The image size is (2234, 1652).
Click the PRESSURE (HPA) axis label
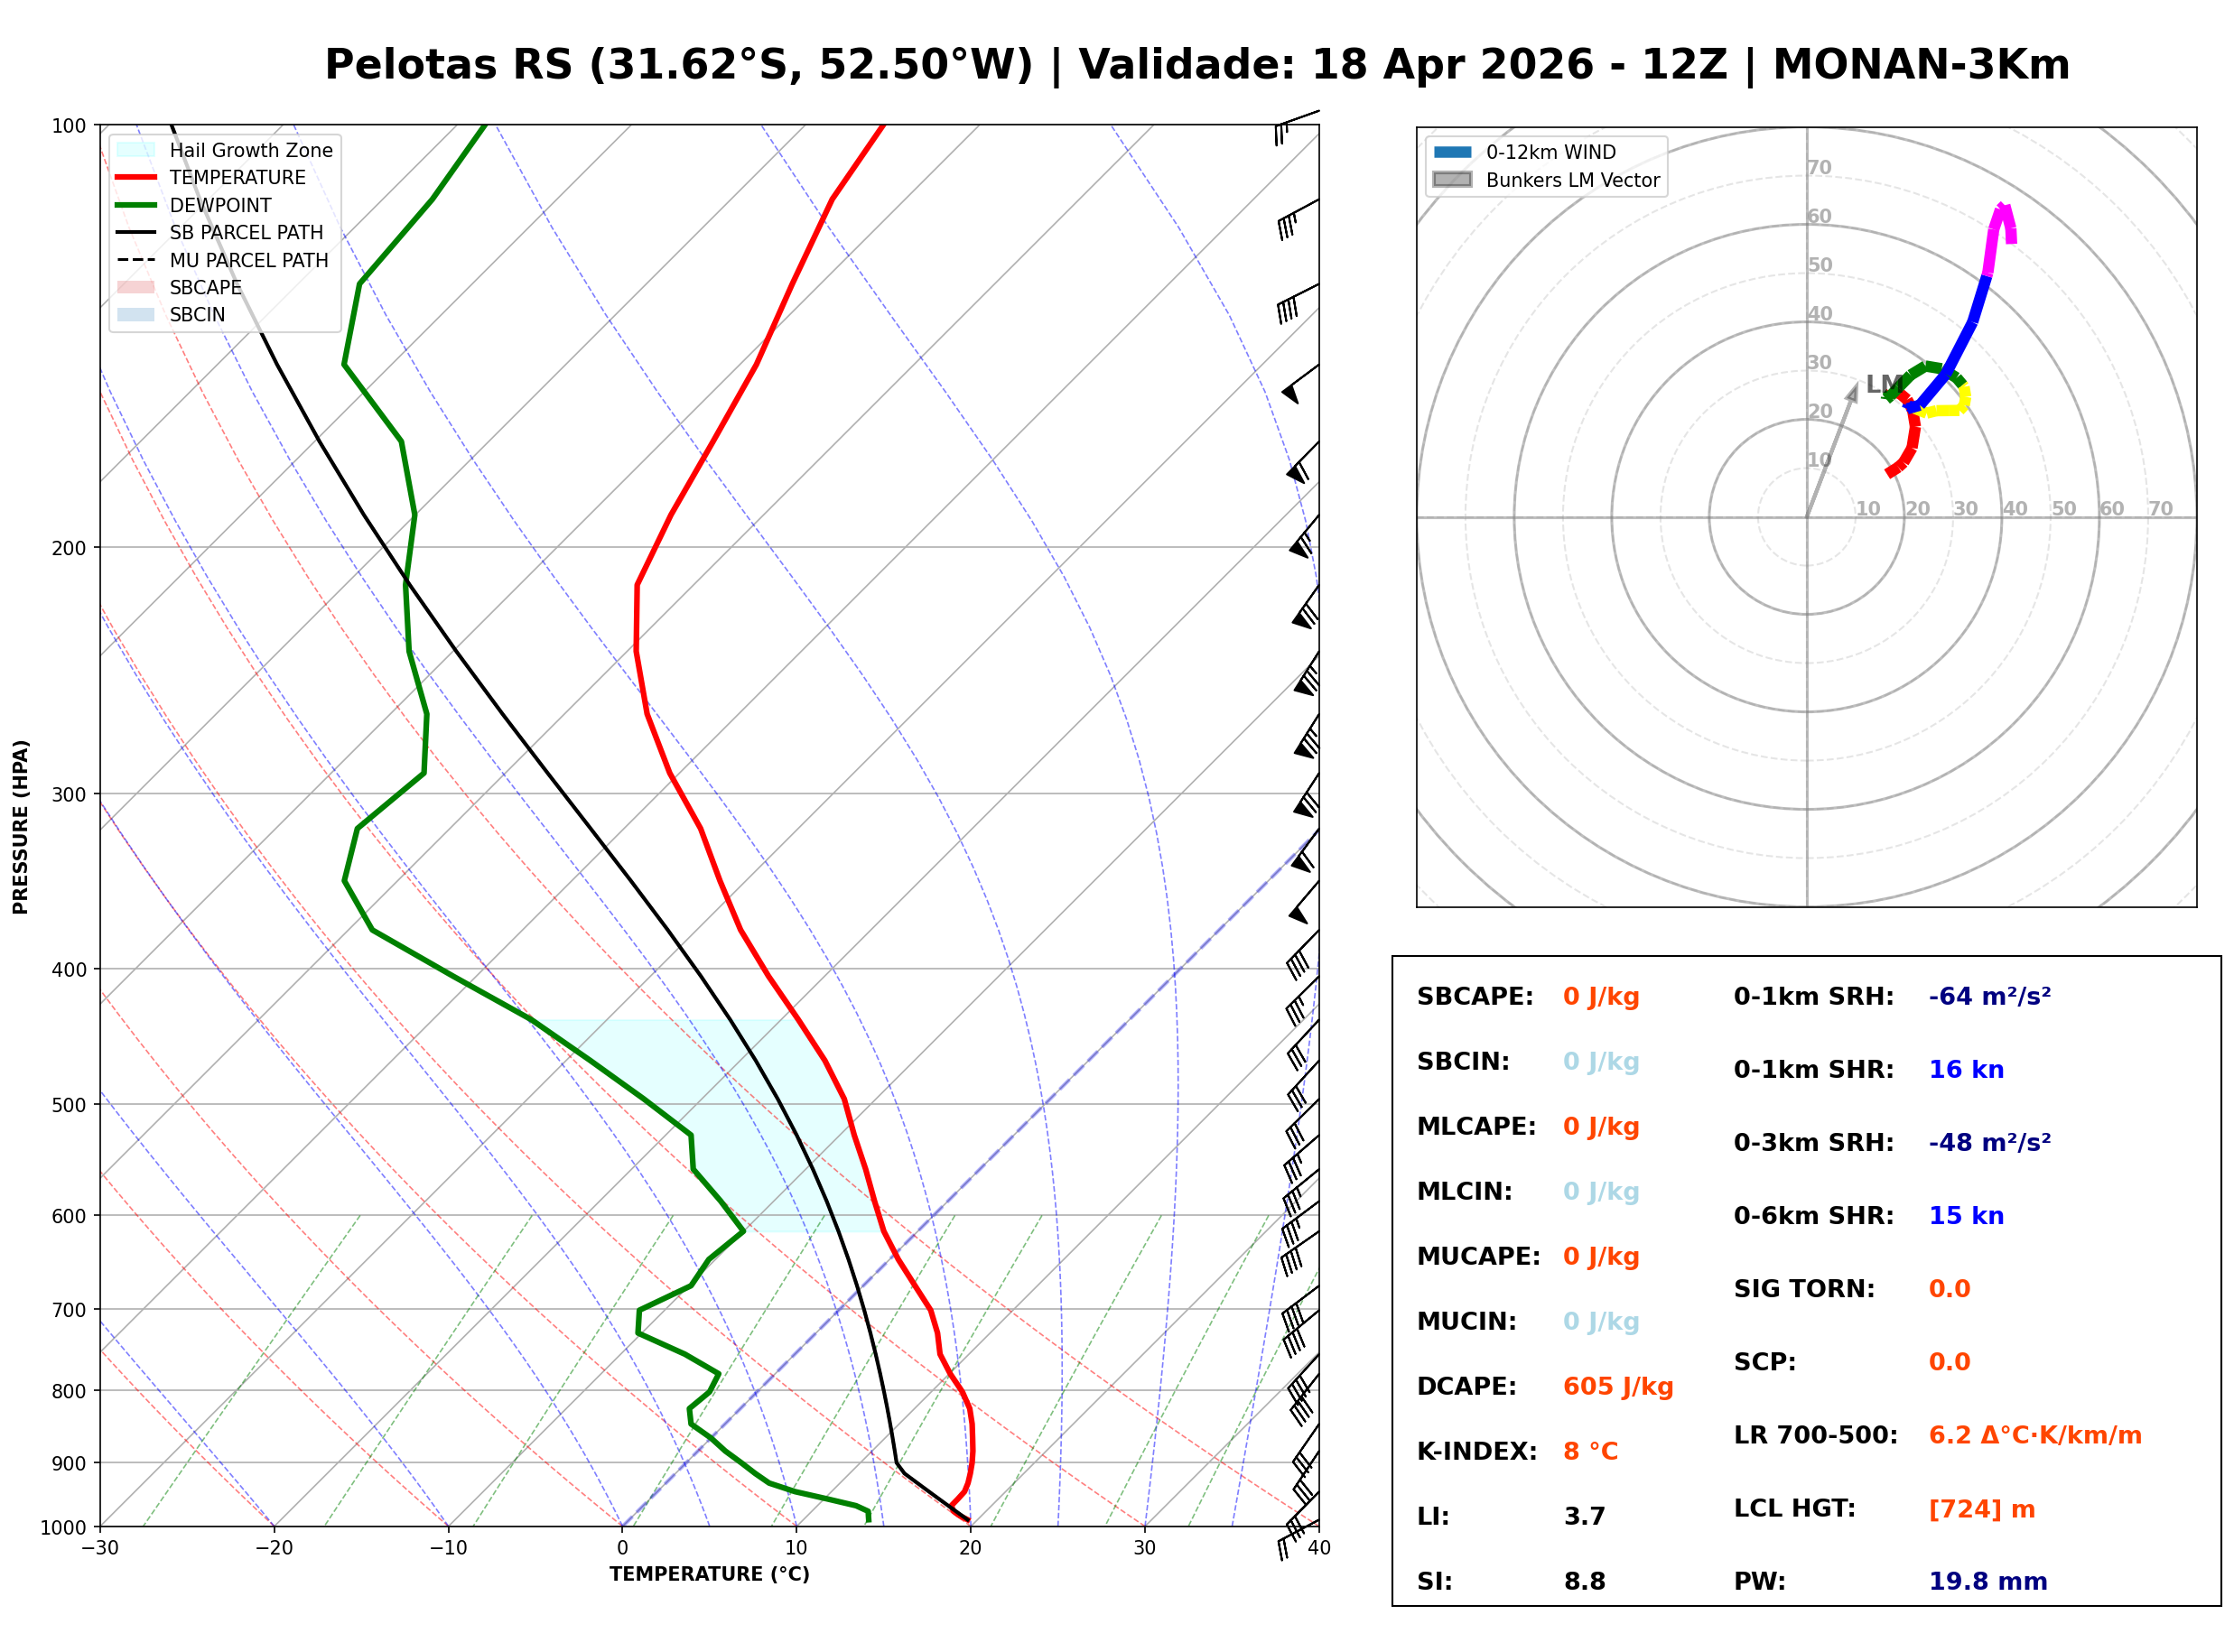coord(21,827)
